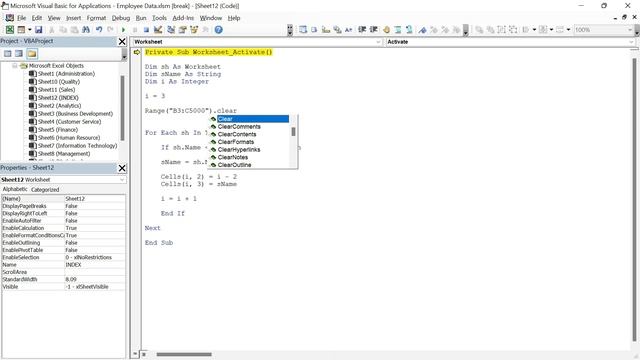The height and width of the screenshot is (360, 640).
Task: Open the Edit menu
Action: coord(37,18)
